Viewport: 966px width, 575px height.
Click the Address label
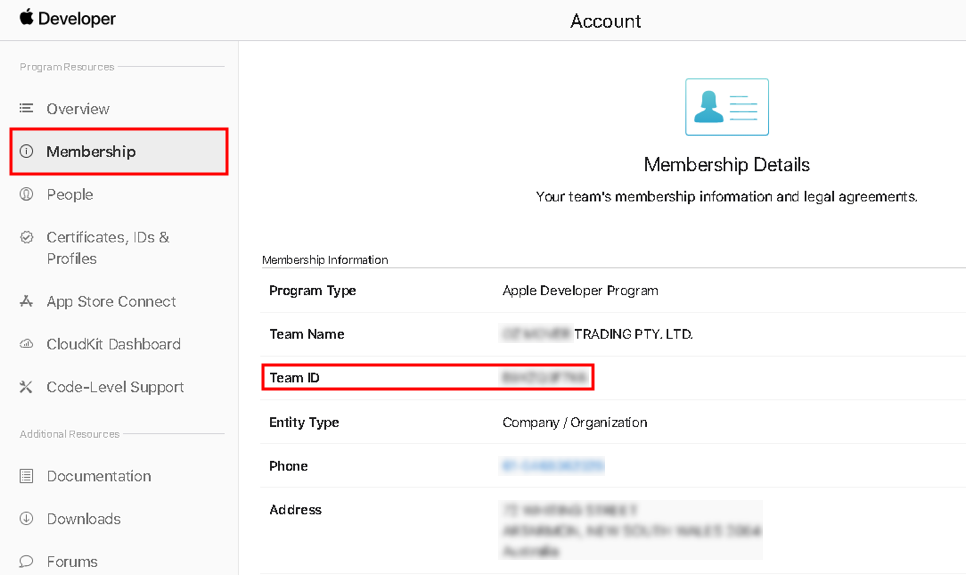[x=296, y=510]
